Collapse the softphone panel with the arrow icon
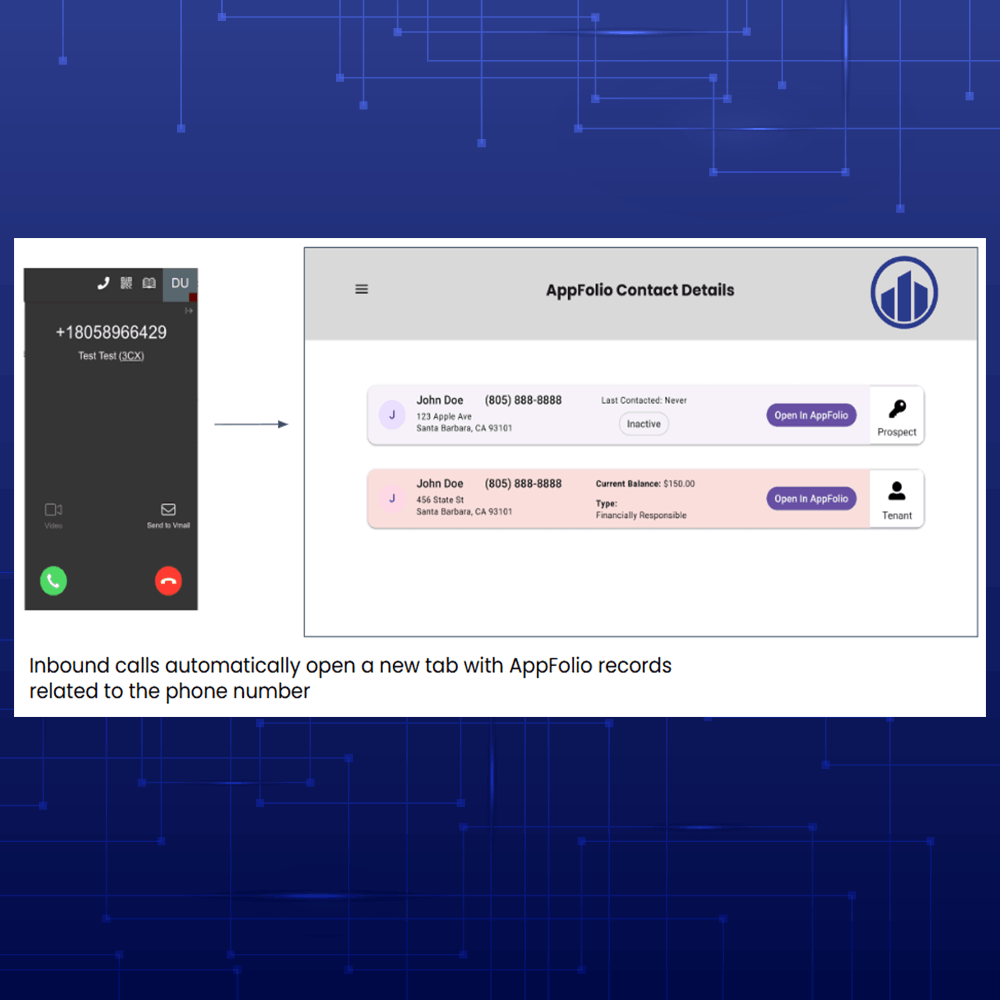The width and height of the screenshot is (1000, 1000). (189, 311)
